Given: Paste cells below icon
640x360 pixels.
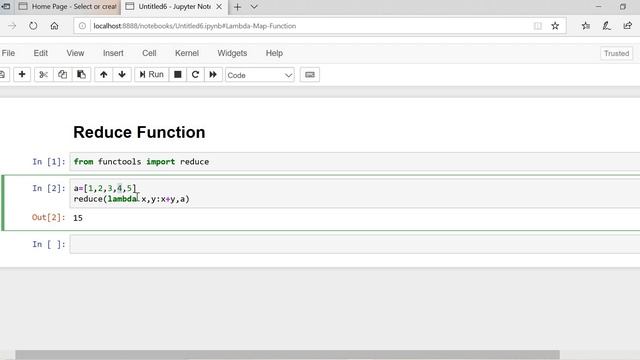Looking at the screenshot, I should (81, 75).
